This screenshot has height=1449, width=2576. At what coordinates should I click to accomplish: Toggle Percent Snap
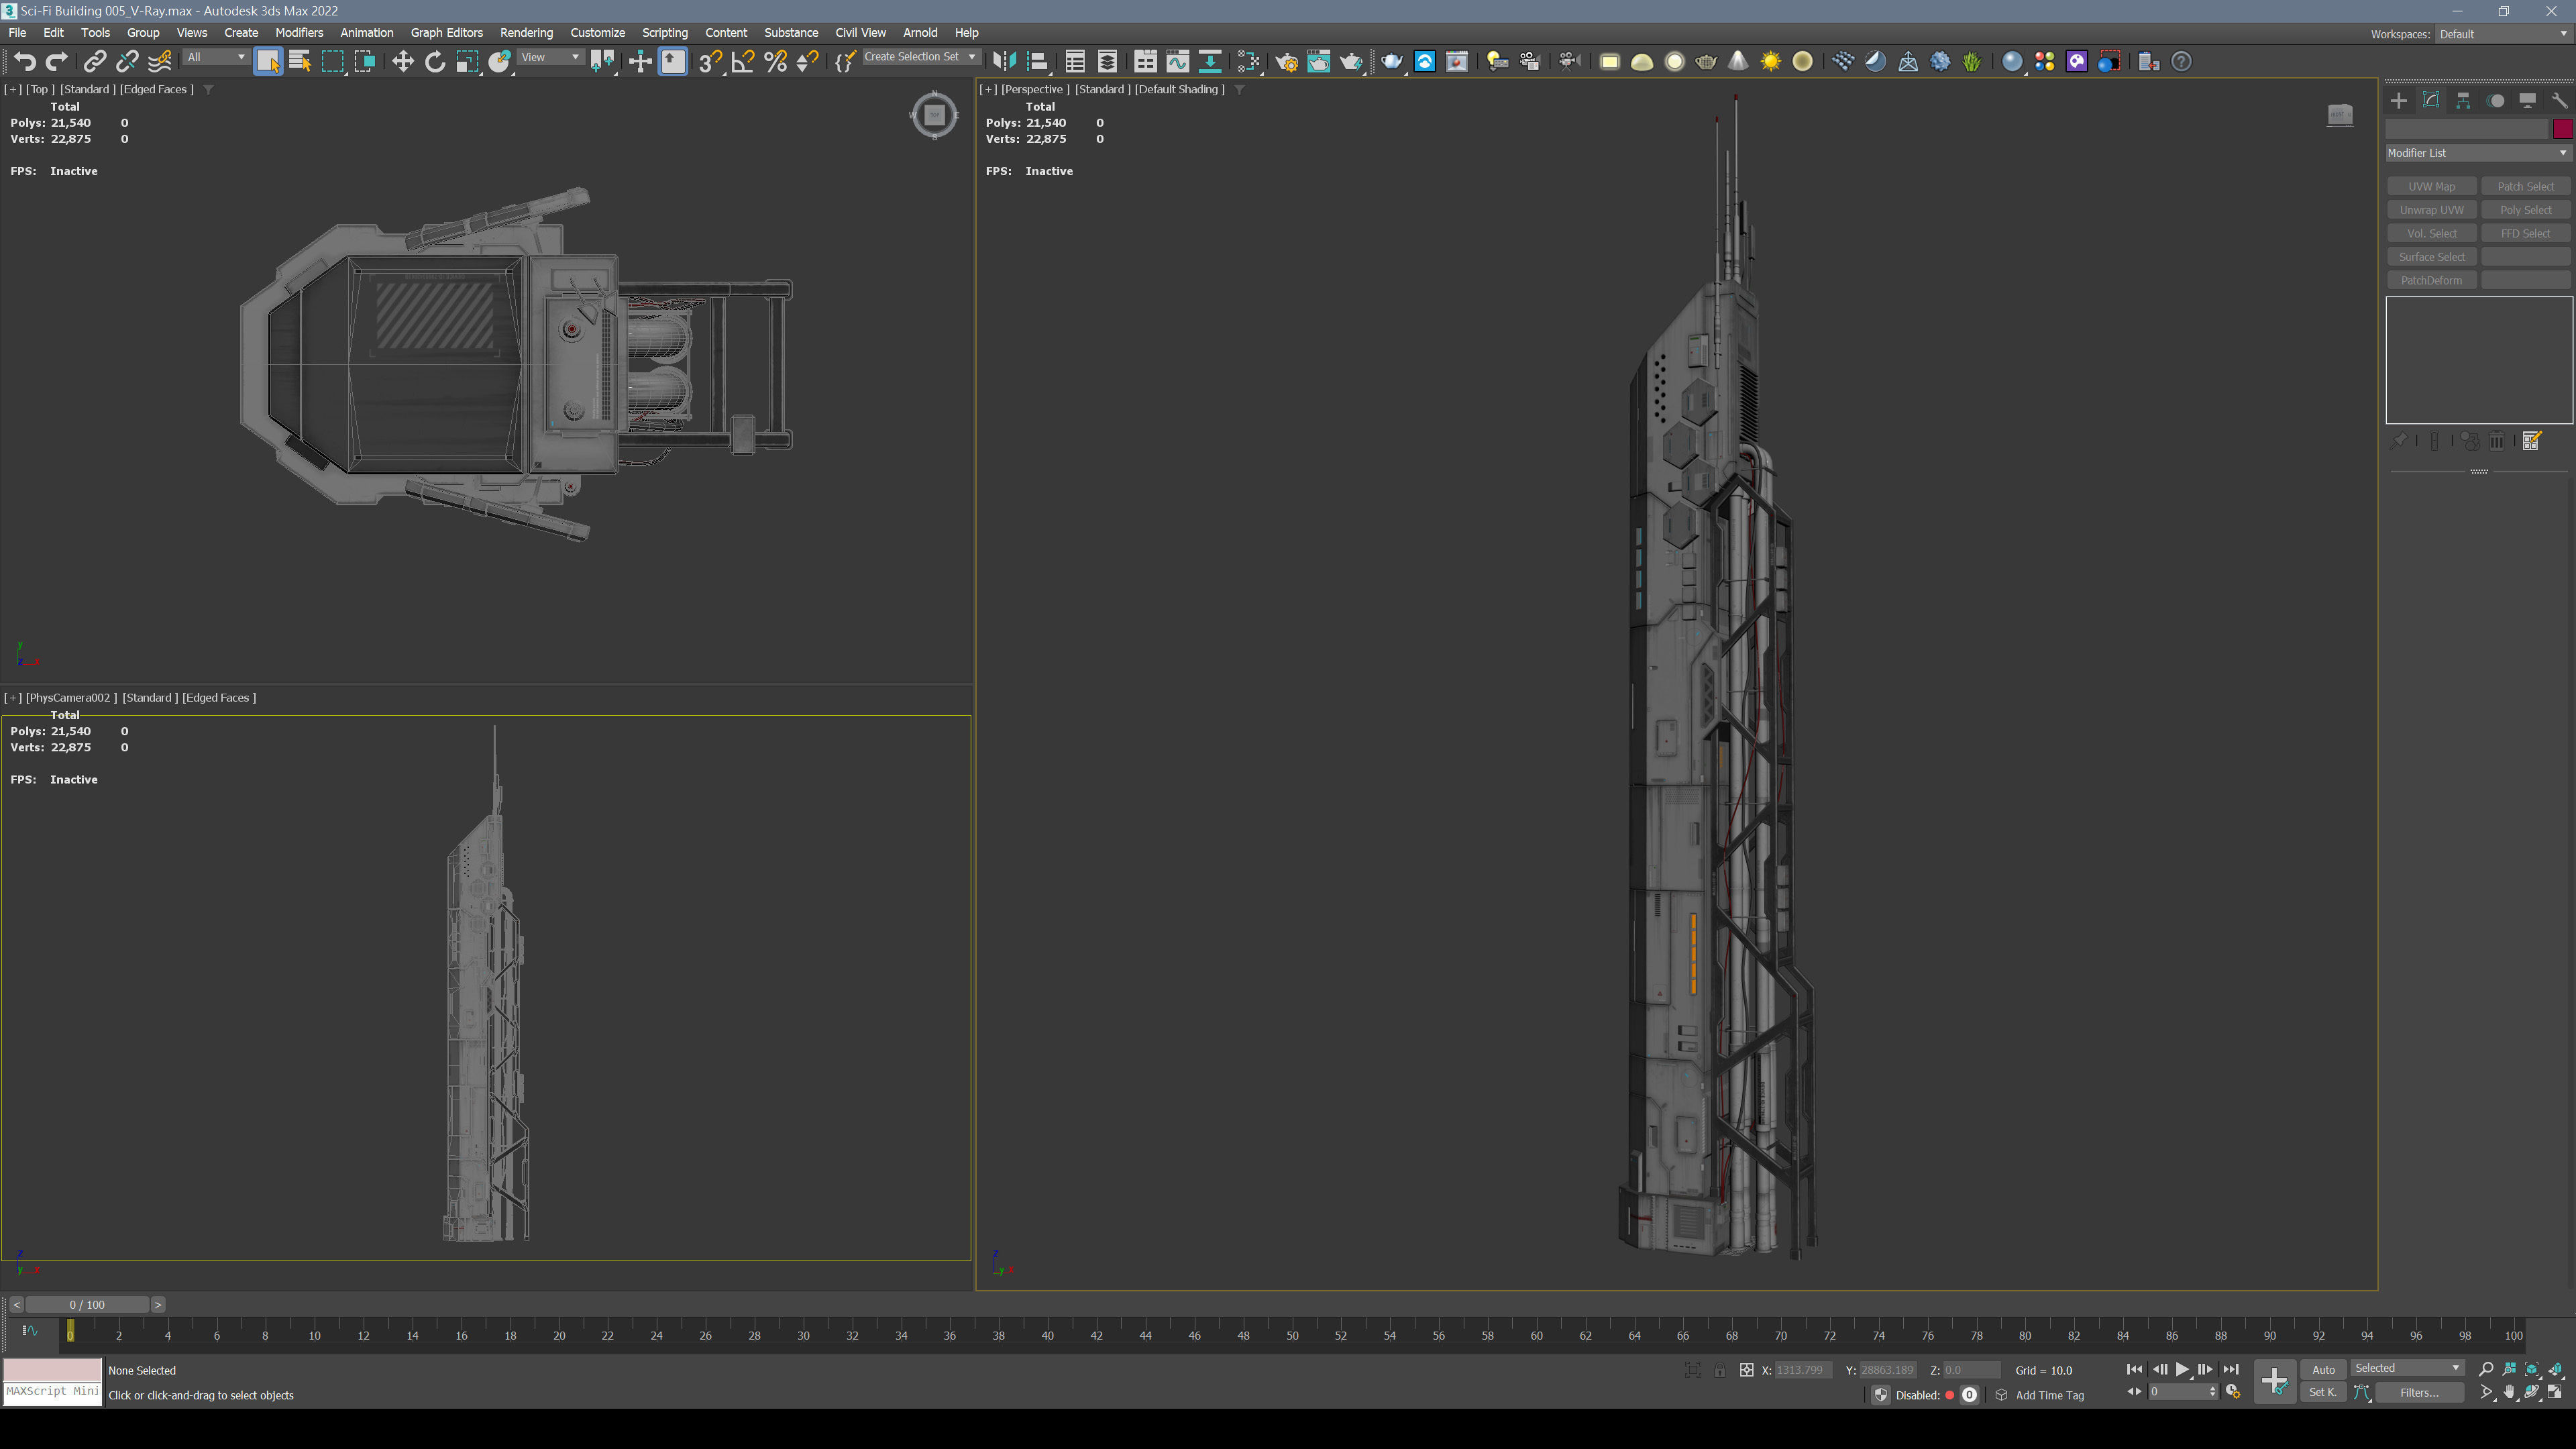pos(775,62)
